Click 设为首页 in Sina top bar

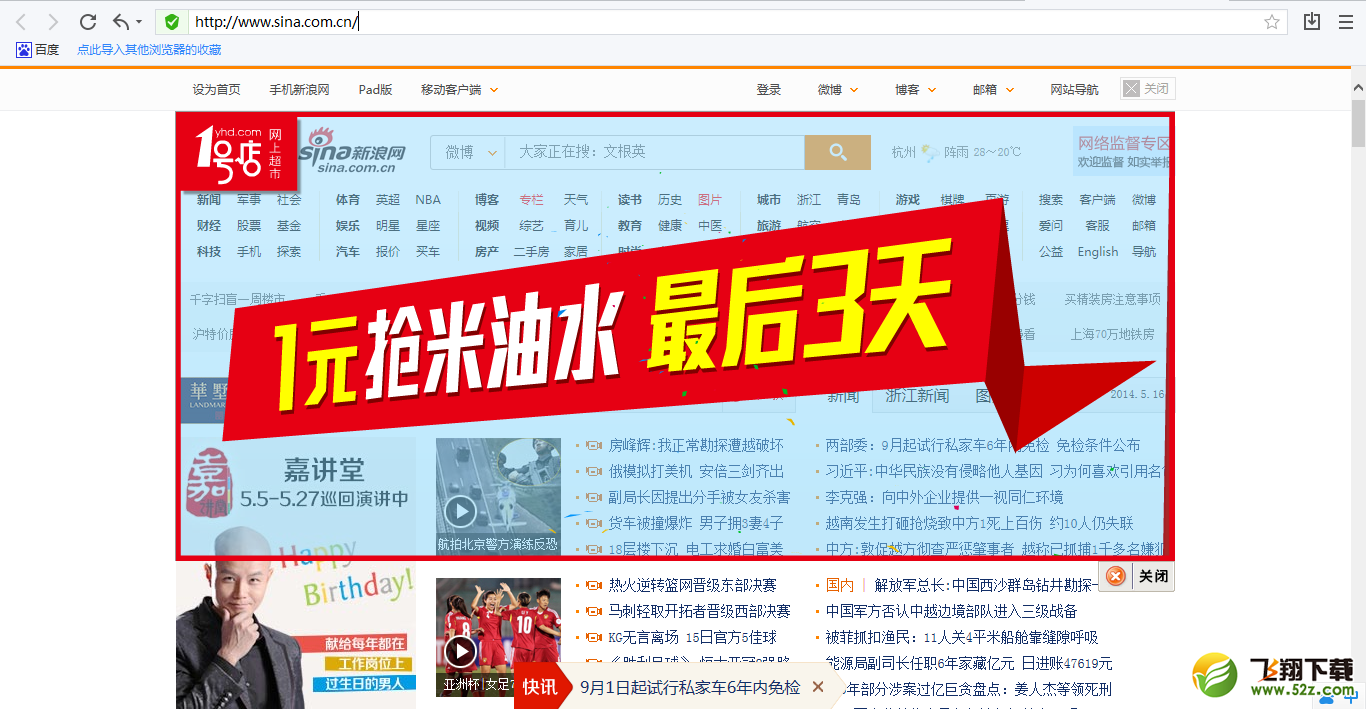coord(217,89)
